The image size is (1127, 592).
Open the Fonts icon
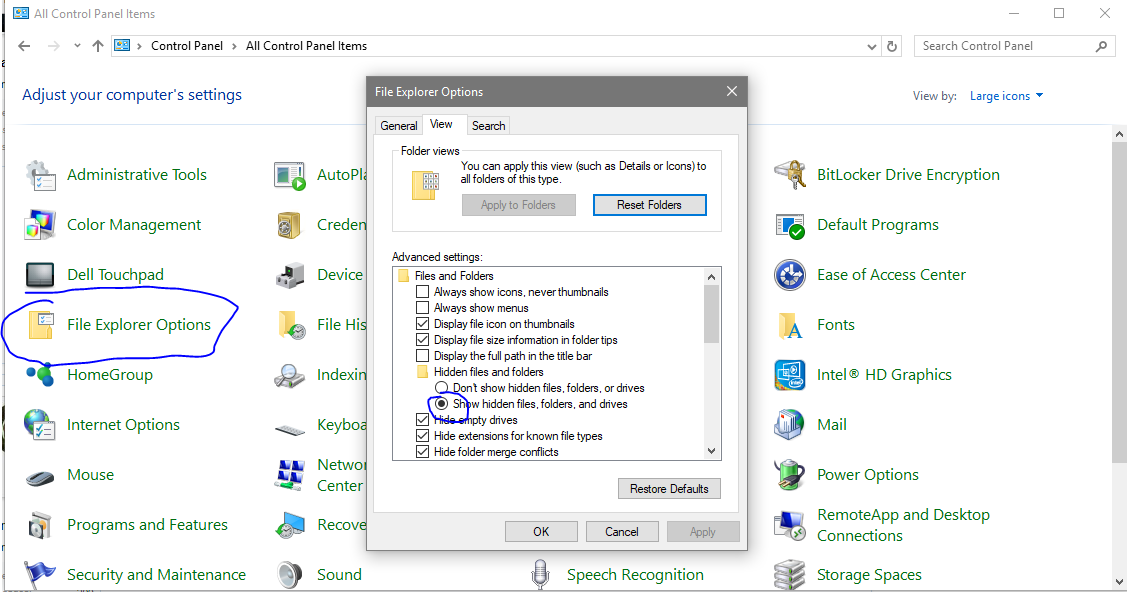click(790, 325)
